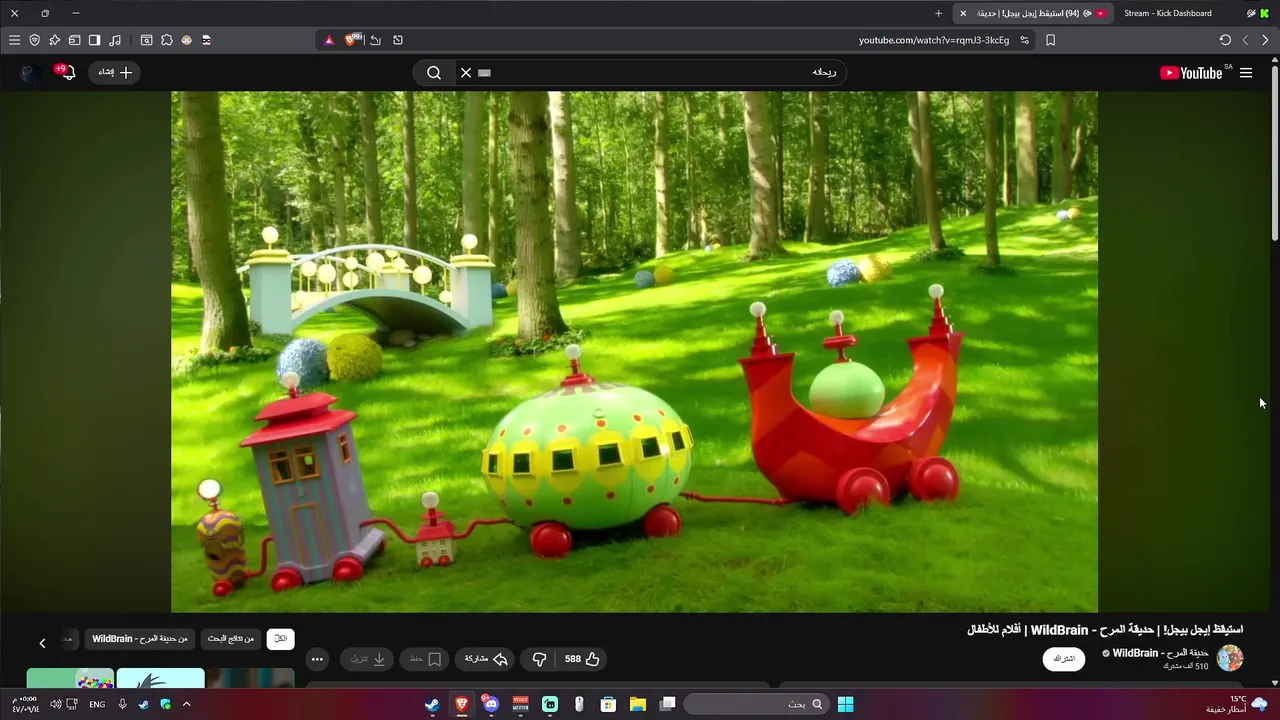The height and width of the screenshot is (720, 1280).
Task: Click the download button under the video
Action: click(x=368, y=659)
